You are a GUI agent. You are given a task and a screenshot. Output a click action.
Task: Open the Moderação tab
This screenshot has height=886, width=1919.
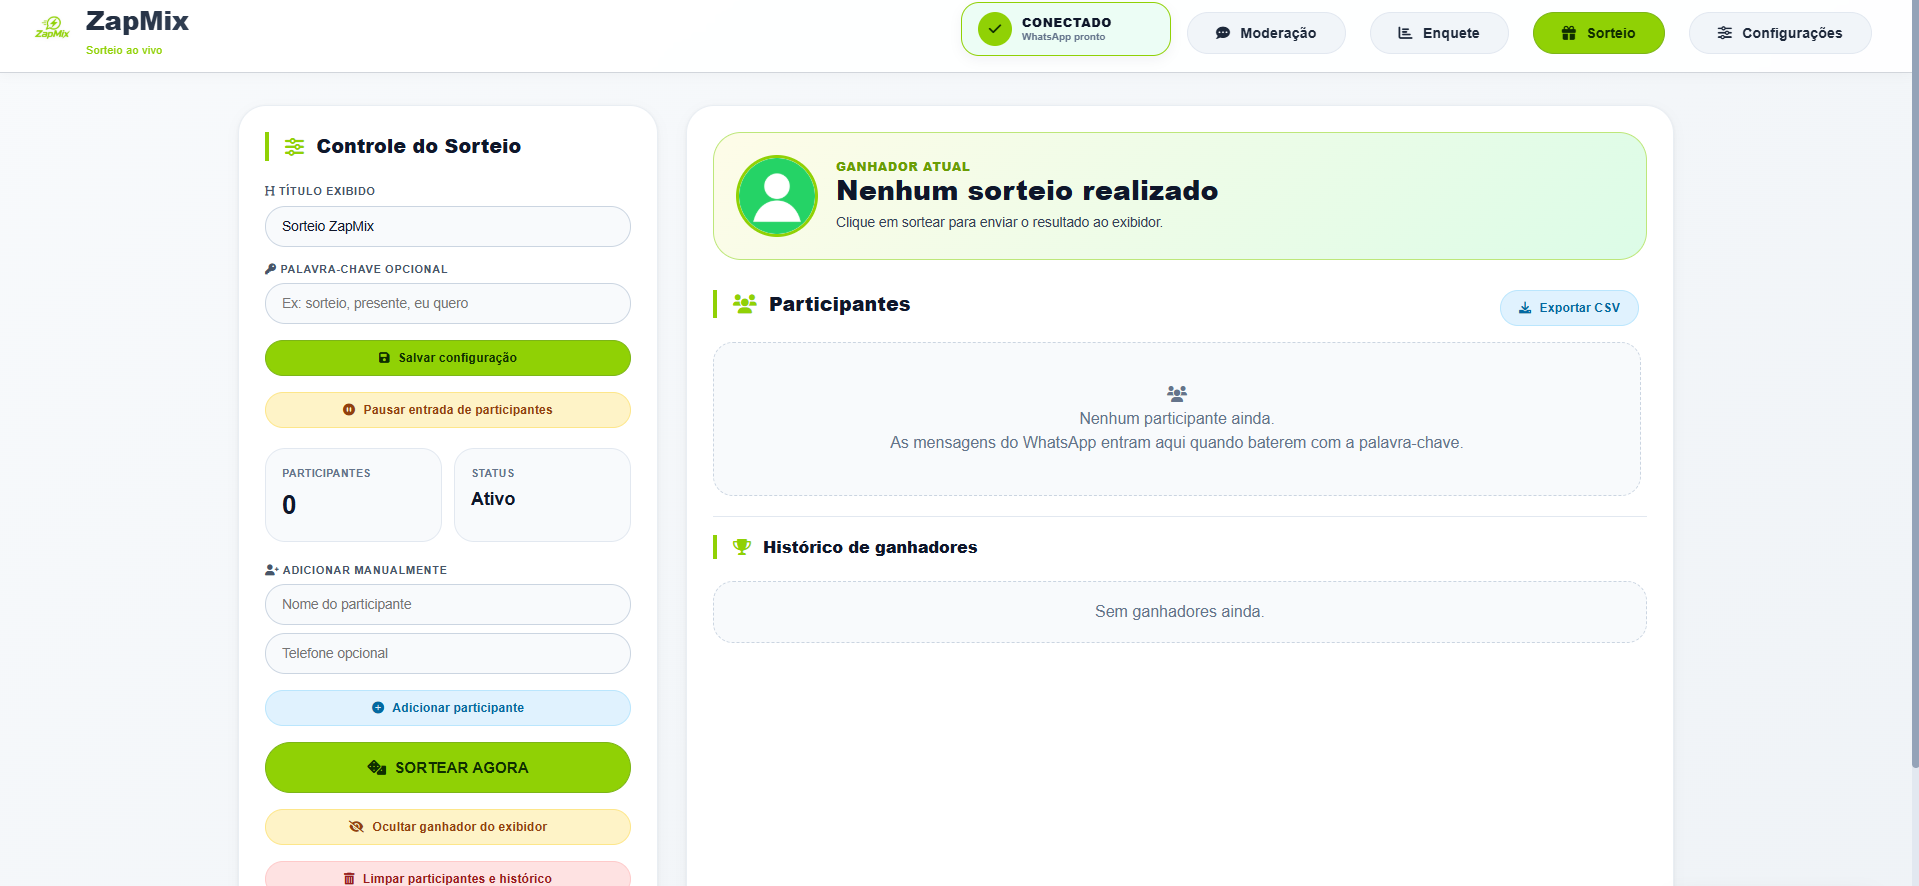1266,33
